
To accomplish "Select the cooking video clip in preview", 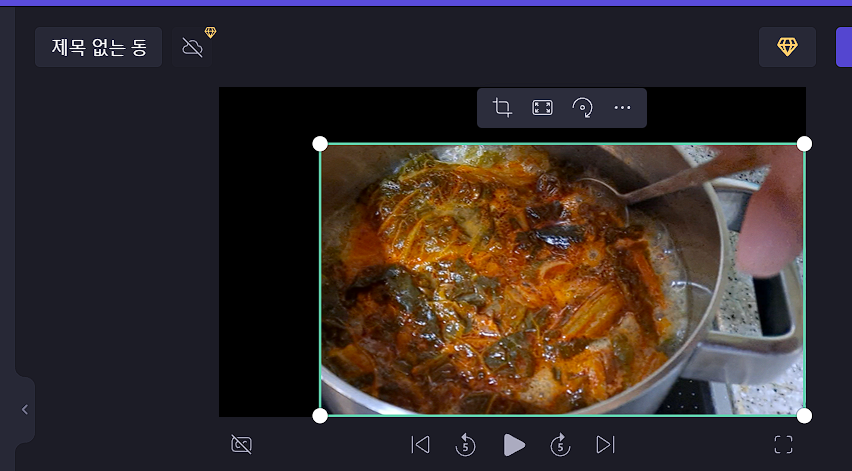I will coord(562,280).
